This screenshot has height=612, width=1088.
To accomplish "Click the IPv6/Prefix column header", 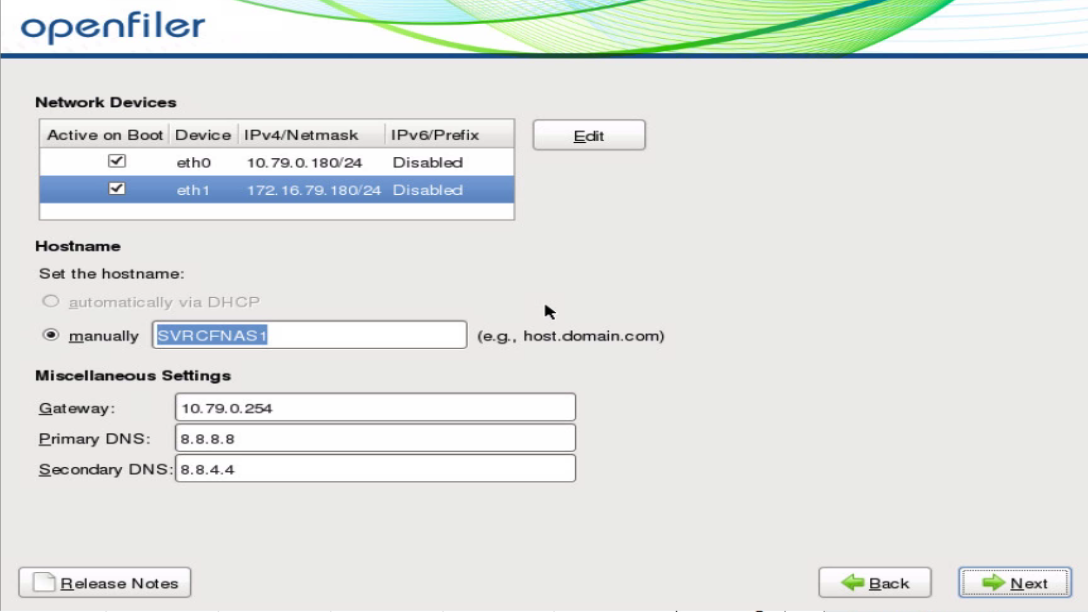I will click(x=450, y=135).
